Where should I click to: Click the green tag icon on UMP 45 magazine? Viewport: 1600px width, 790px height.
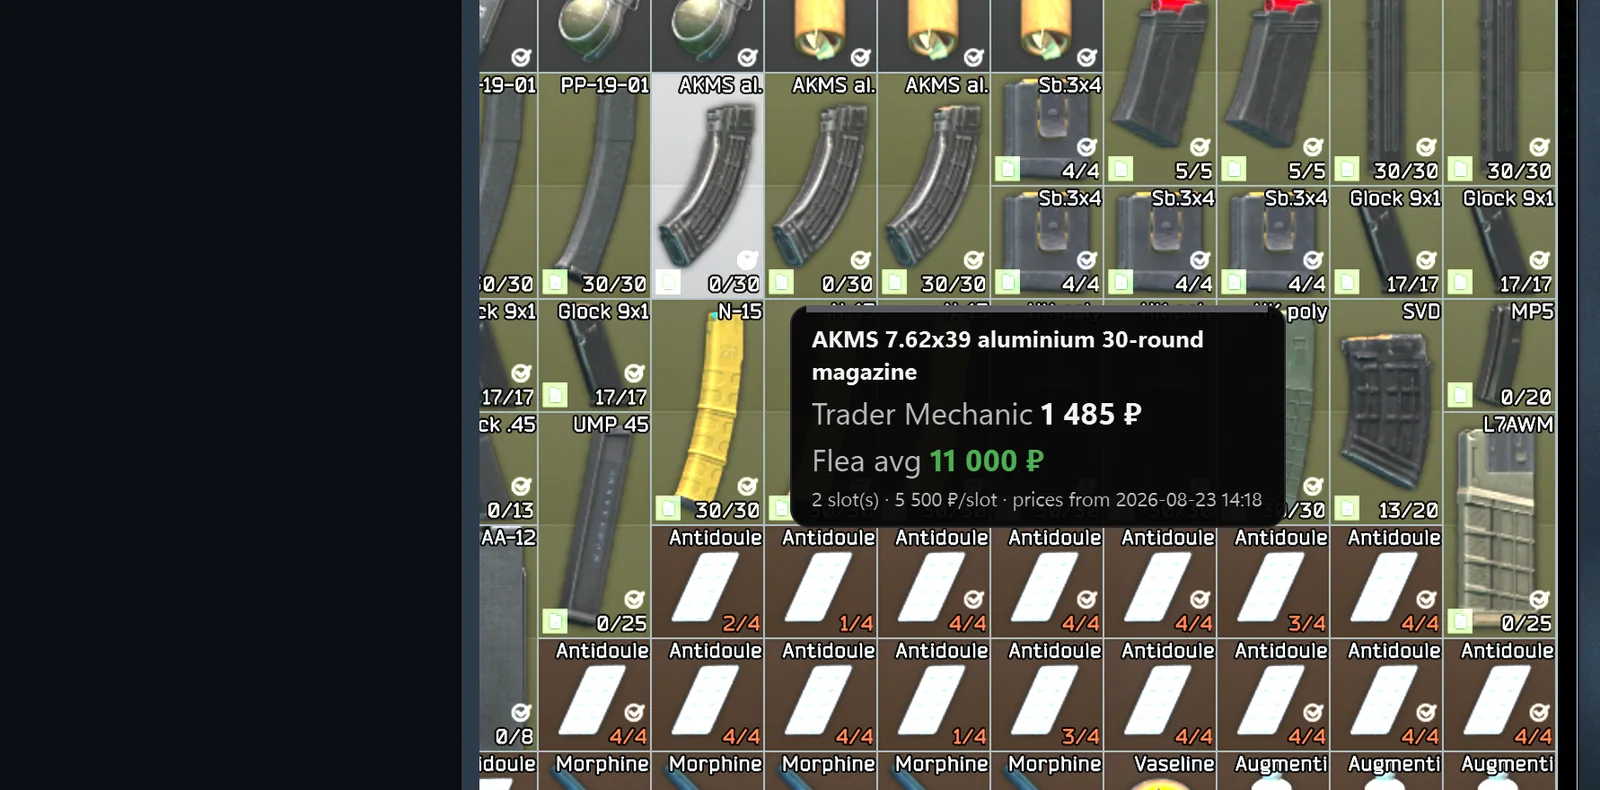[x=555, y=622]
